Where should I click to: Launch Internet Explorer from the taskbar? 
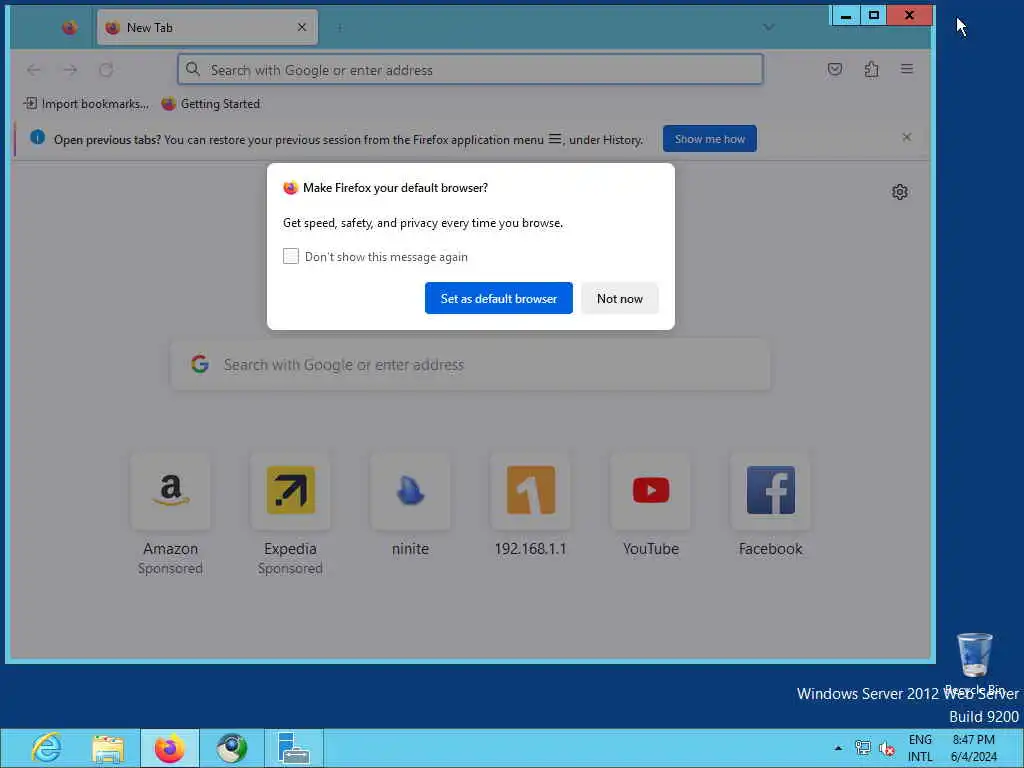46,748
